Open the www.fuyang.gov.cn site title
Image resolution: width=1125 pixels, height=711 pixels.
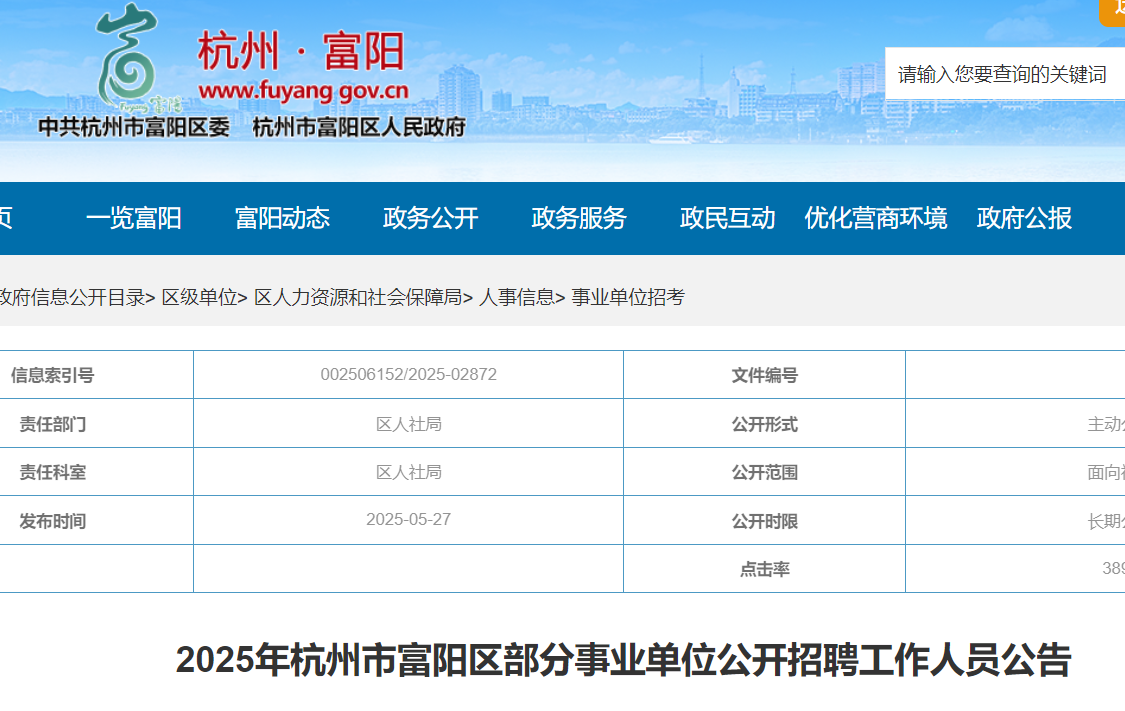[303, 91]
